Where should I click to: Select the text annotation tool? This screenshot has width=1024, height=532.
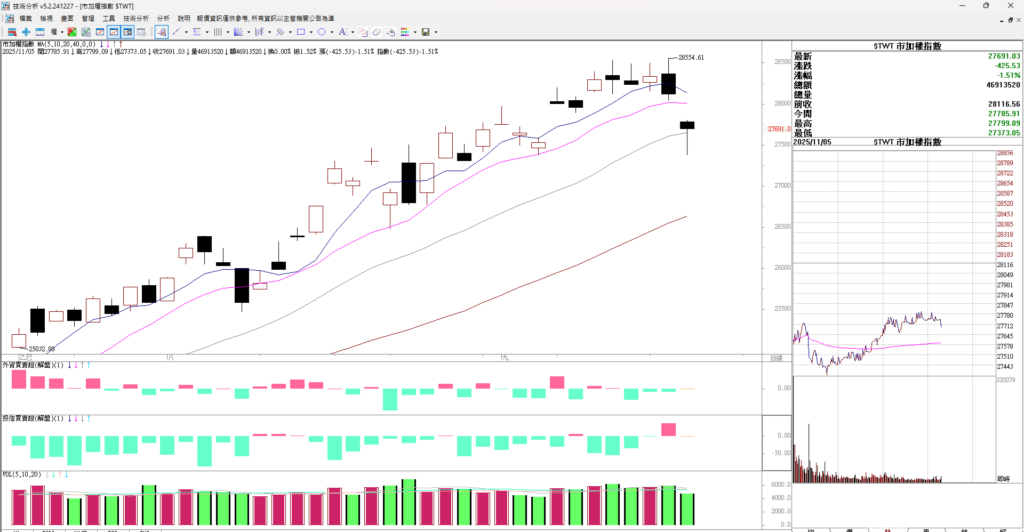pyautogui.click(x=342, y=32)
